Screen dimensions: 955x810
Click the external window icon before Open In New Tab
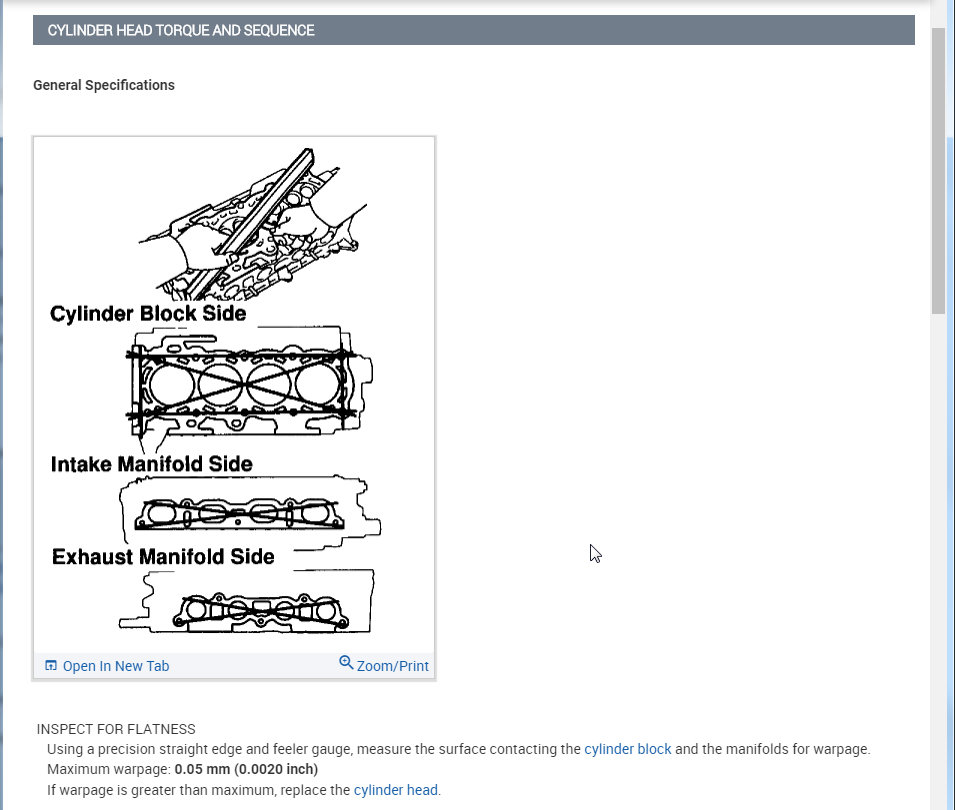pyautogui.click(x=50, y=664)
